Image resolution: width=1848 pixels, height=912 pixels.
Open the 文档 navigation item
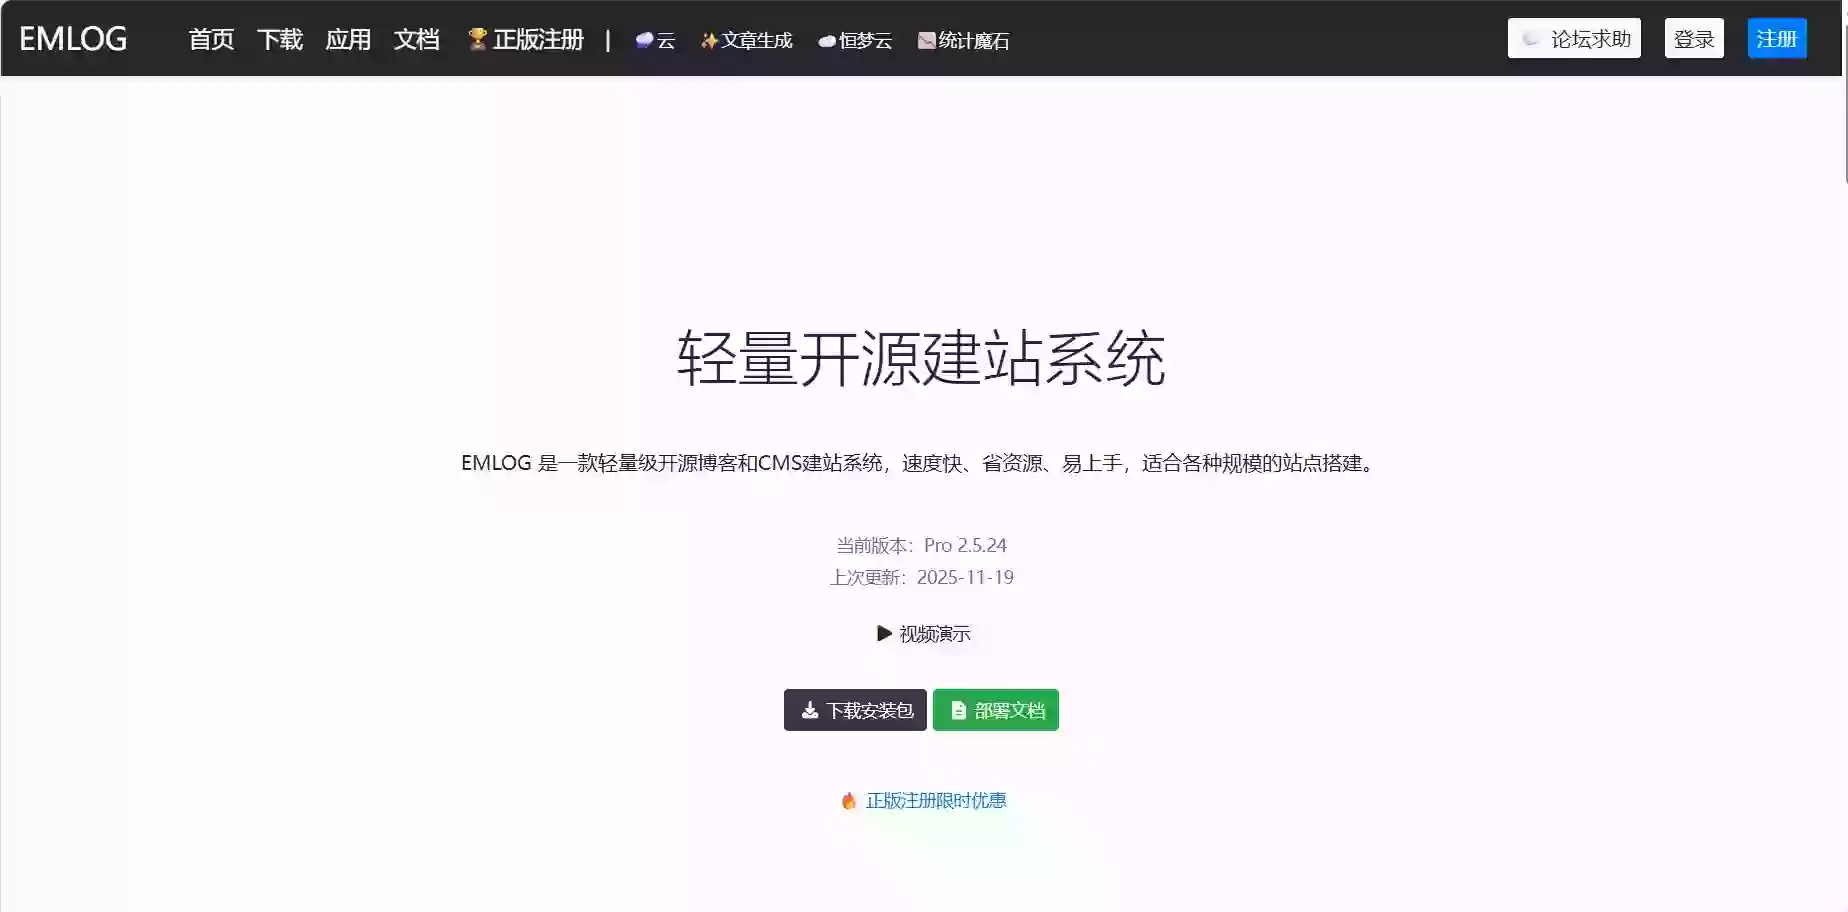[x=417, y=40]
